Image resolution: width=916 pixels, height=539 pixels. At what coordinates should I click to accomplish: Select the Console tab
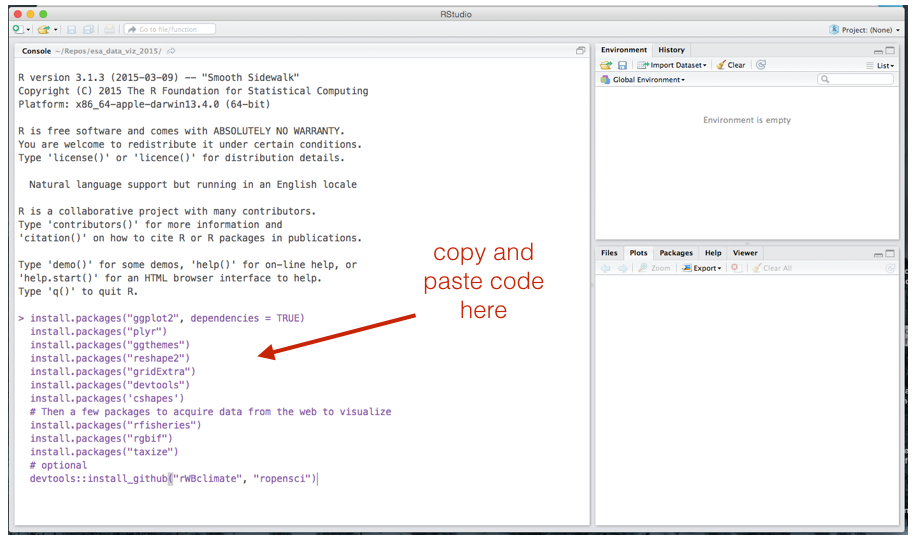36,51
